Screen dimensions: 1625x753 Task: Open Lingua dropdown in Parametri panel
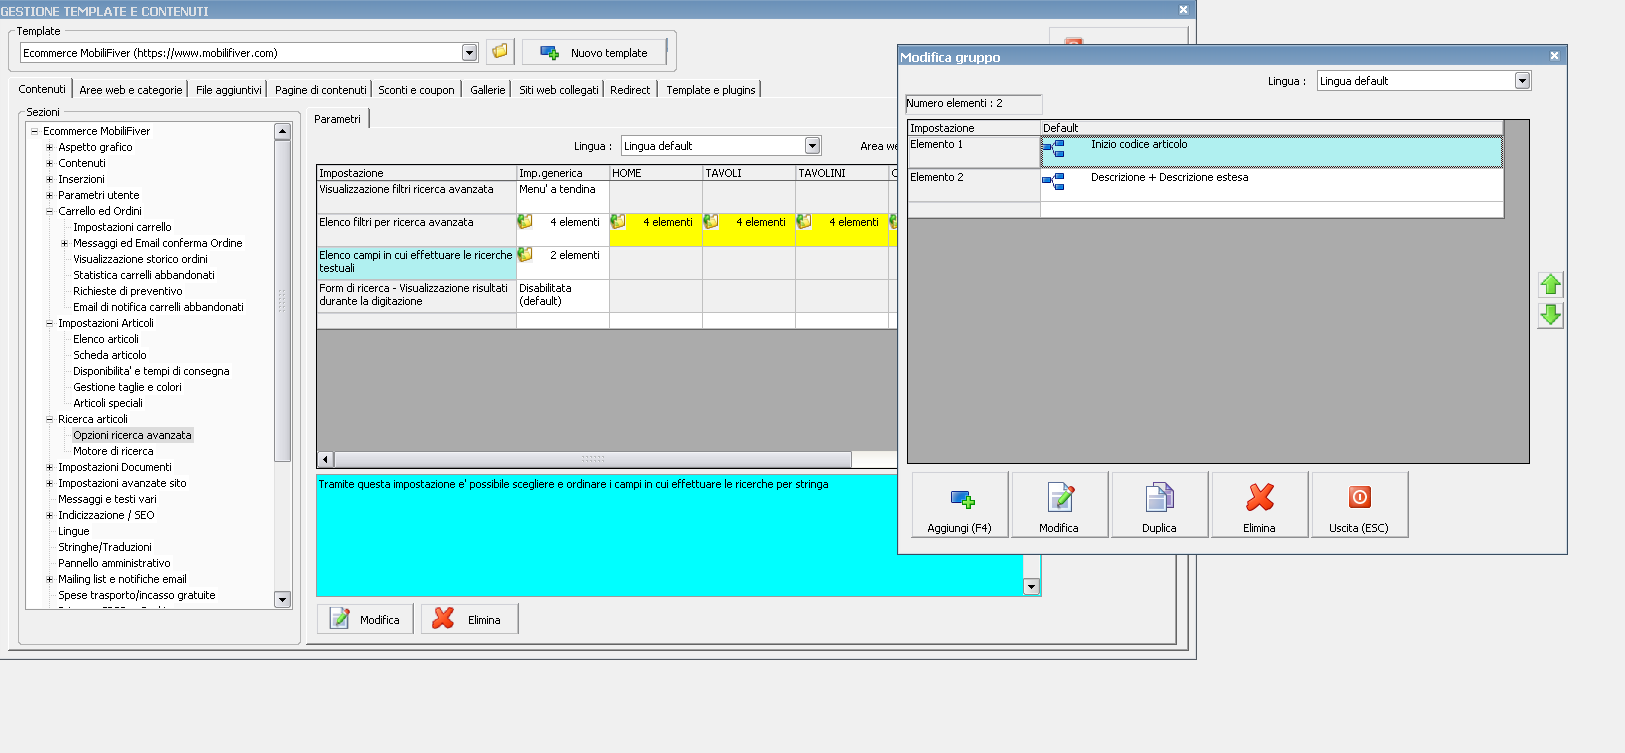click(812, 146)
